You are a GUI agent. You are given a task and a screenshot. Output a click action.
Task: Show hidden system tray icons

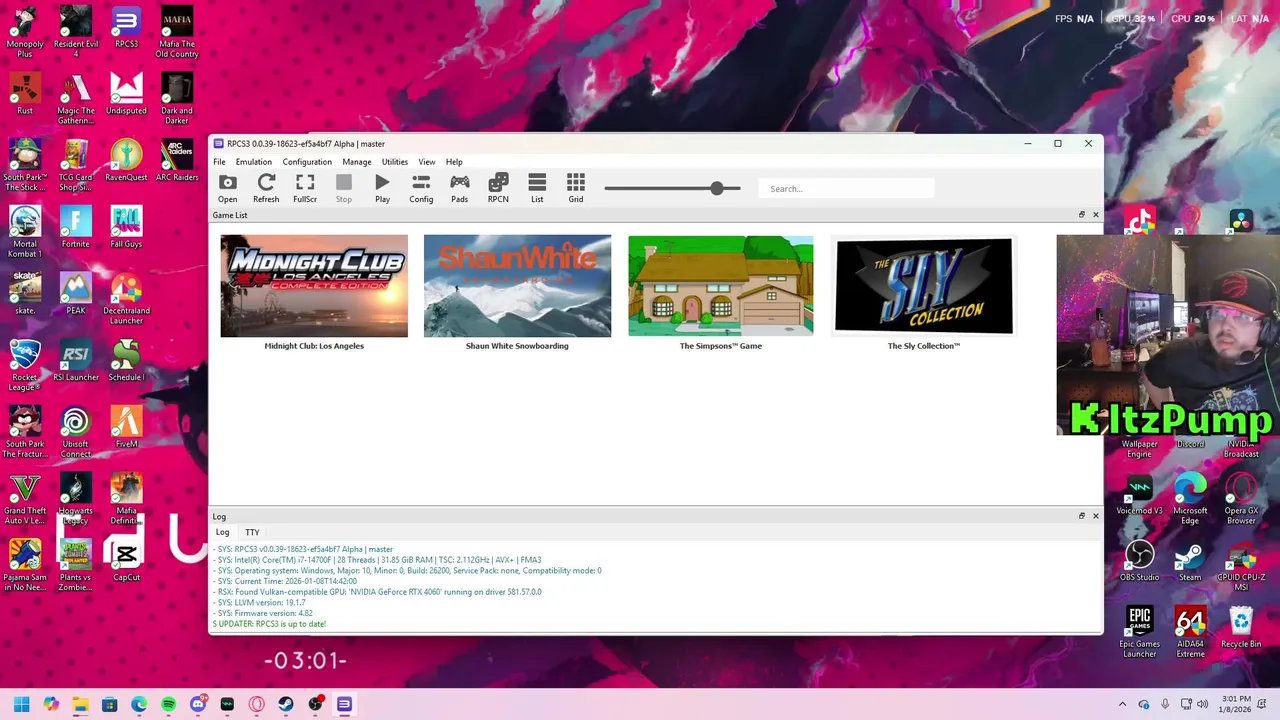pyautogui.click(x=1122, y=704)
